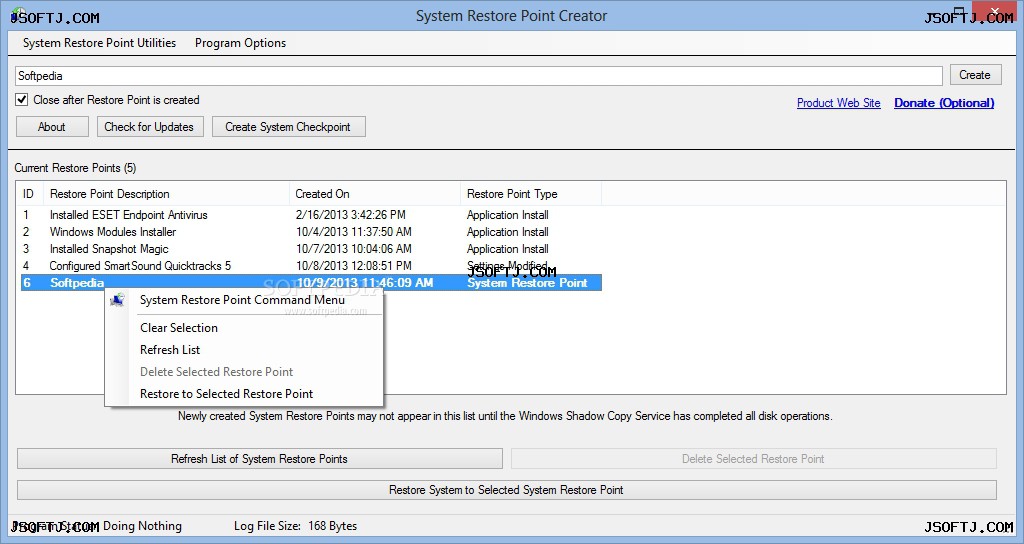Click Restore System to Selected System Restore Point

(x=507, y=490)
